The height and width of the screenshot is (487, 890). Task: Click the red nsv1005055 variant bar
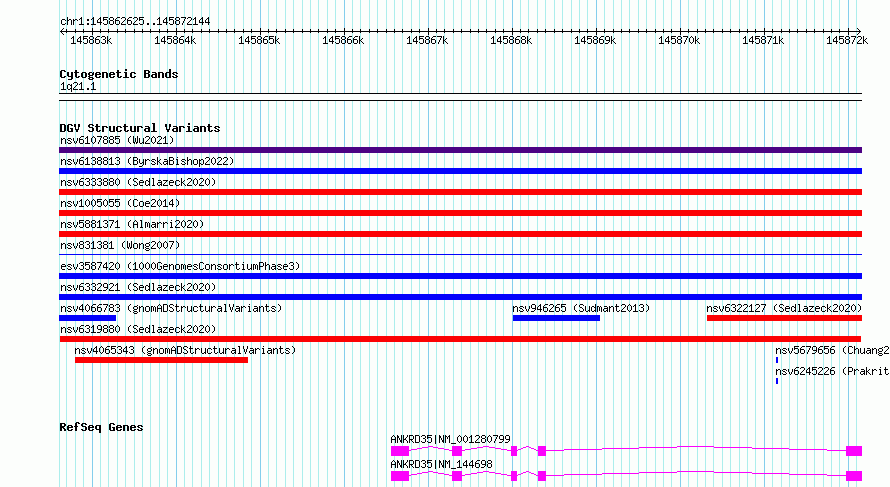(x=460, y=213)
